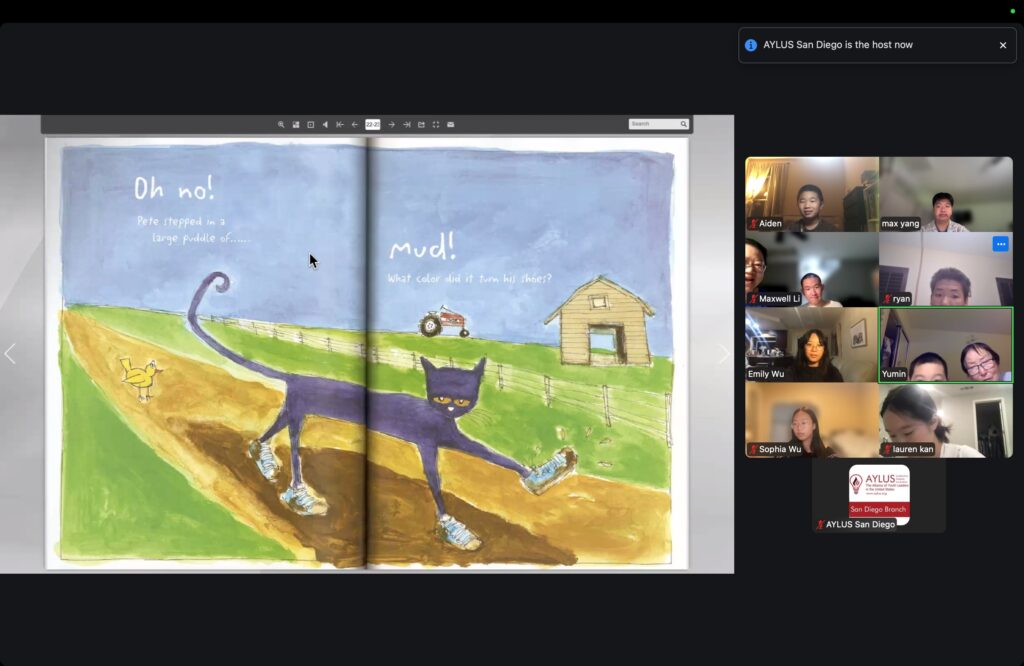This screenshot has height=666, width=1024.
Task: Click the email envelope icon in toolbar
Action: click(x=451, y=125)
